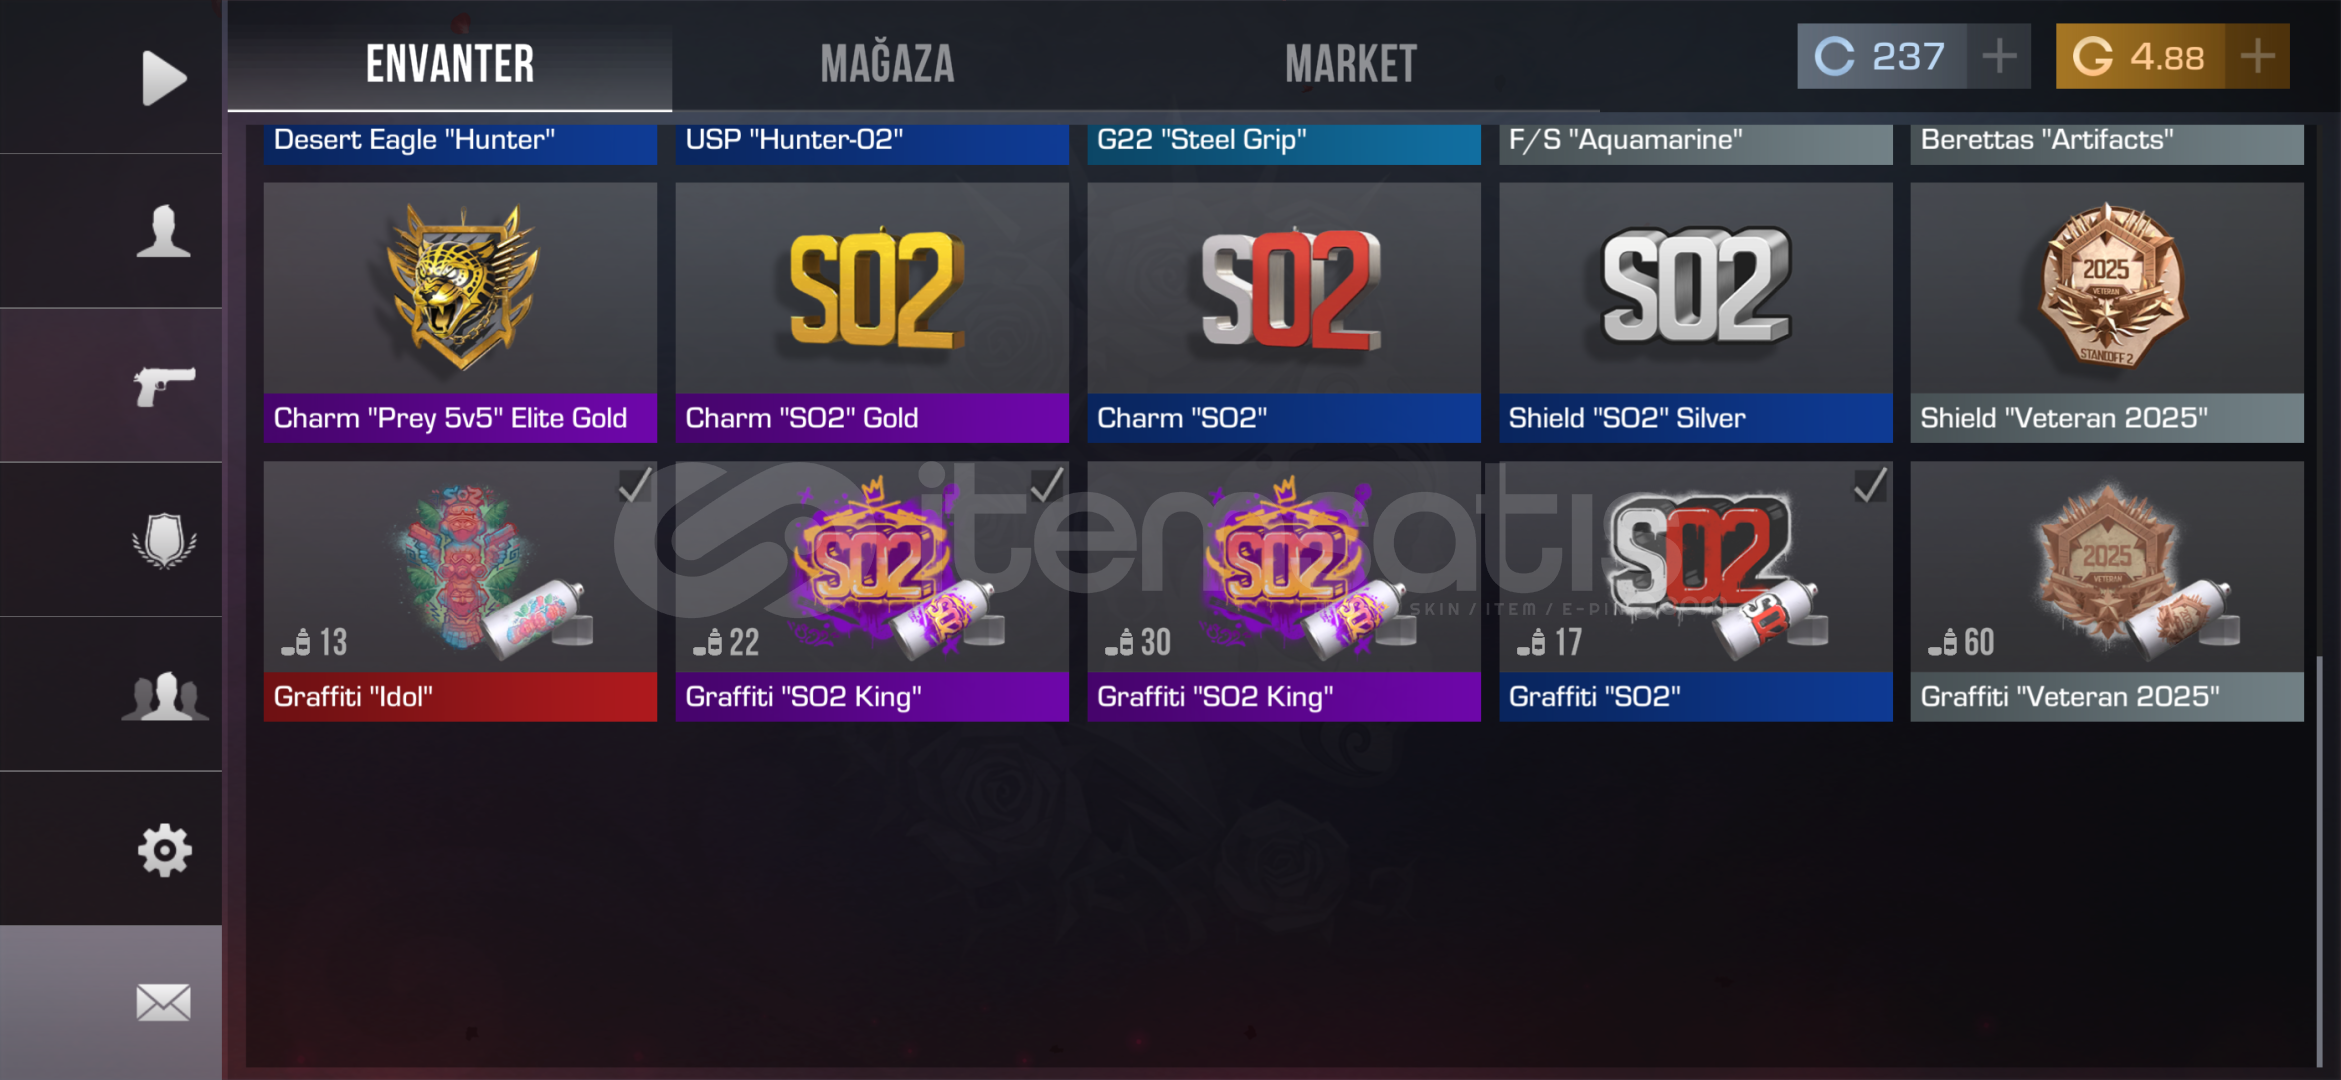This screenshot has width=2341, height=1080.
Task: Select the pistol inventory sidebar icon
Action: 165,386
